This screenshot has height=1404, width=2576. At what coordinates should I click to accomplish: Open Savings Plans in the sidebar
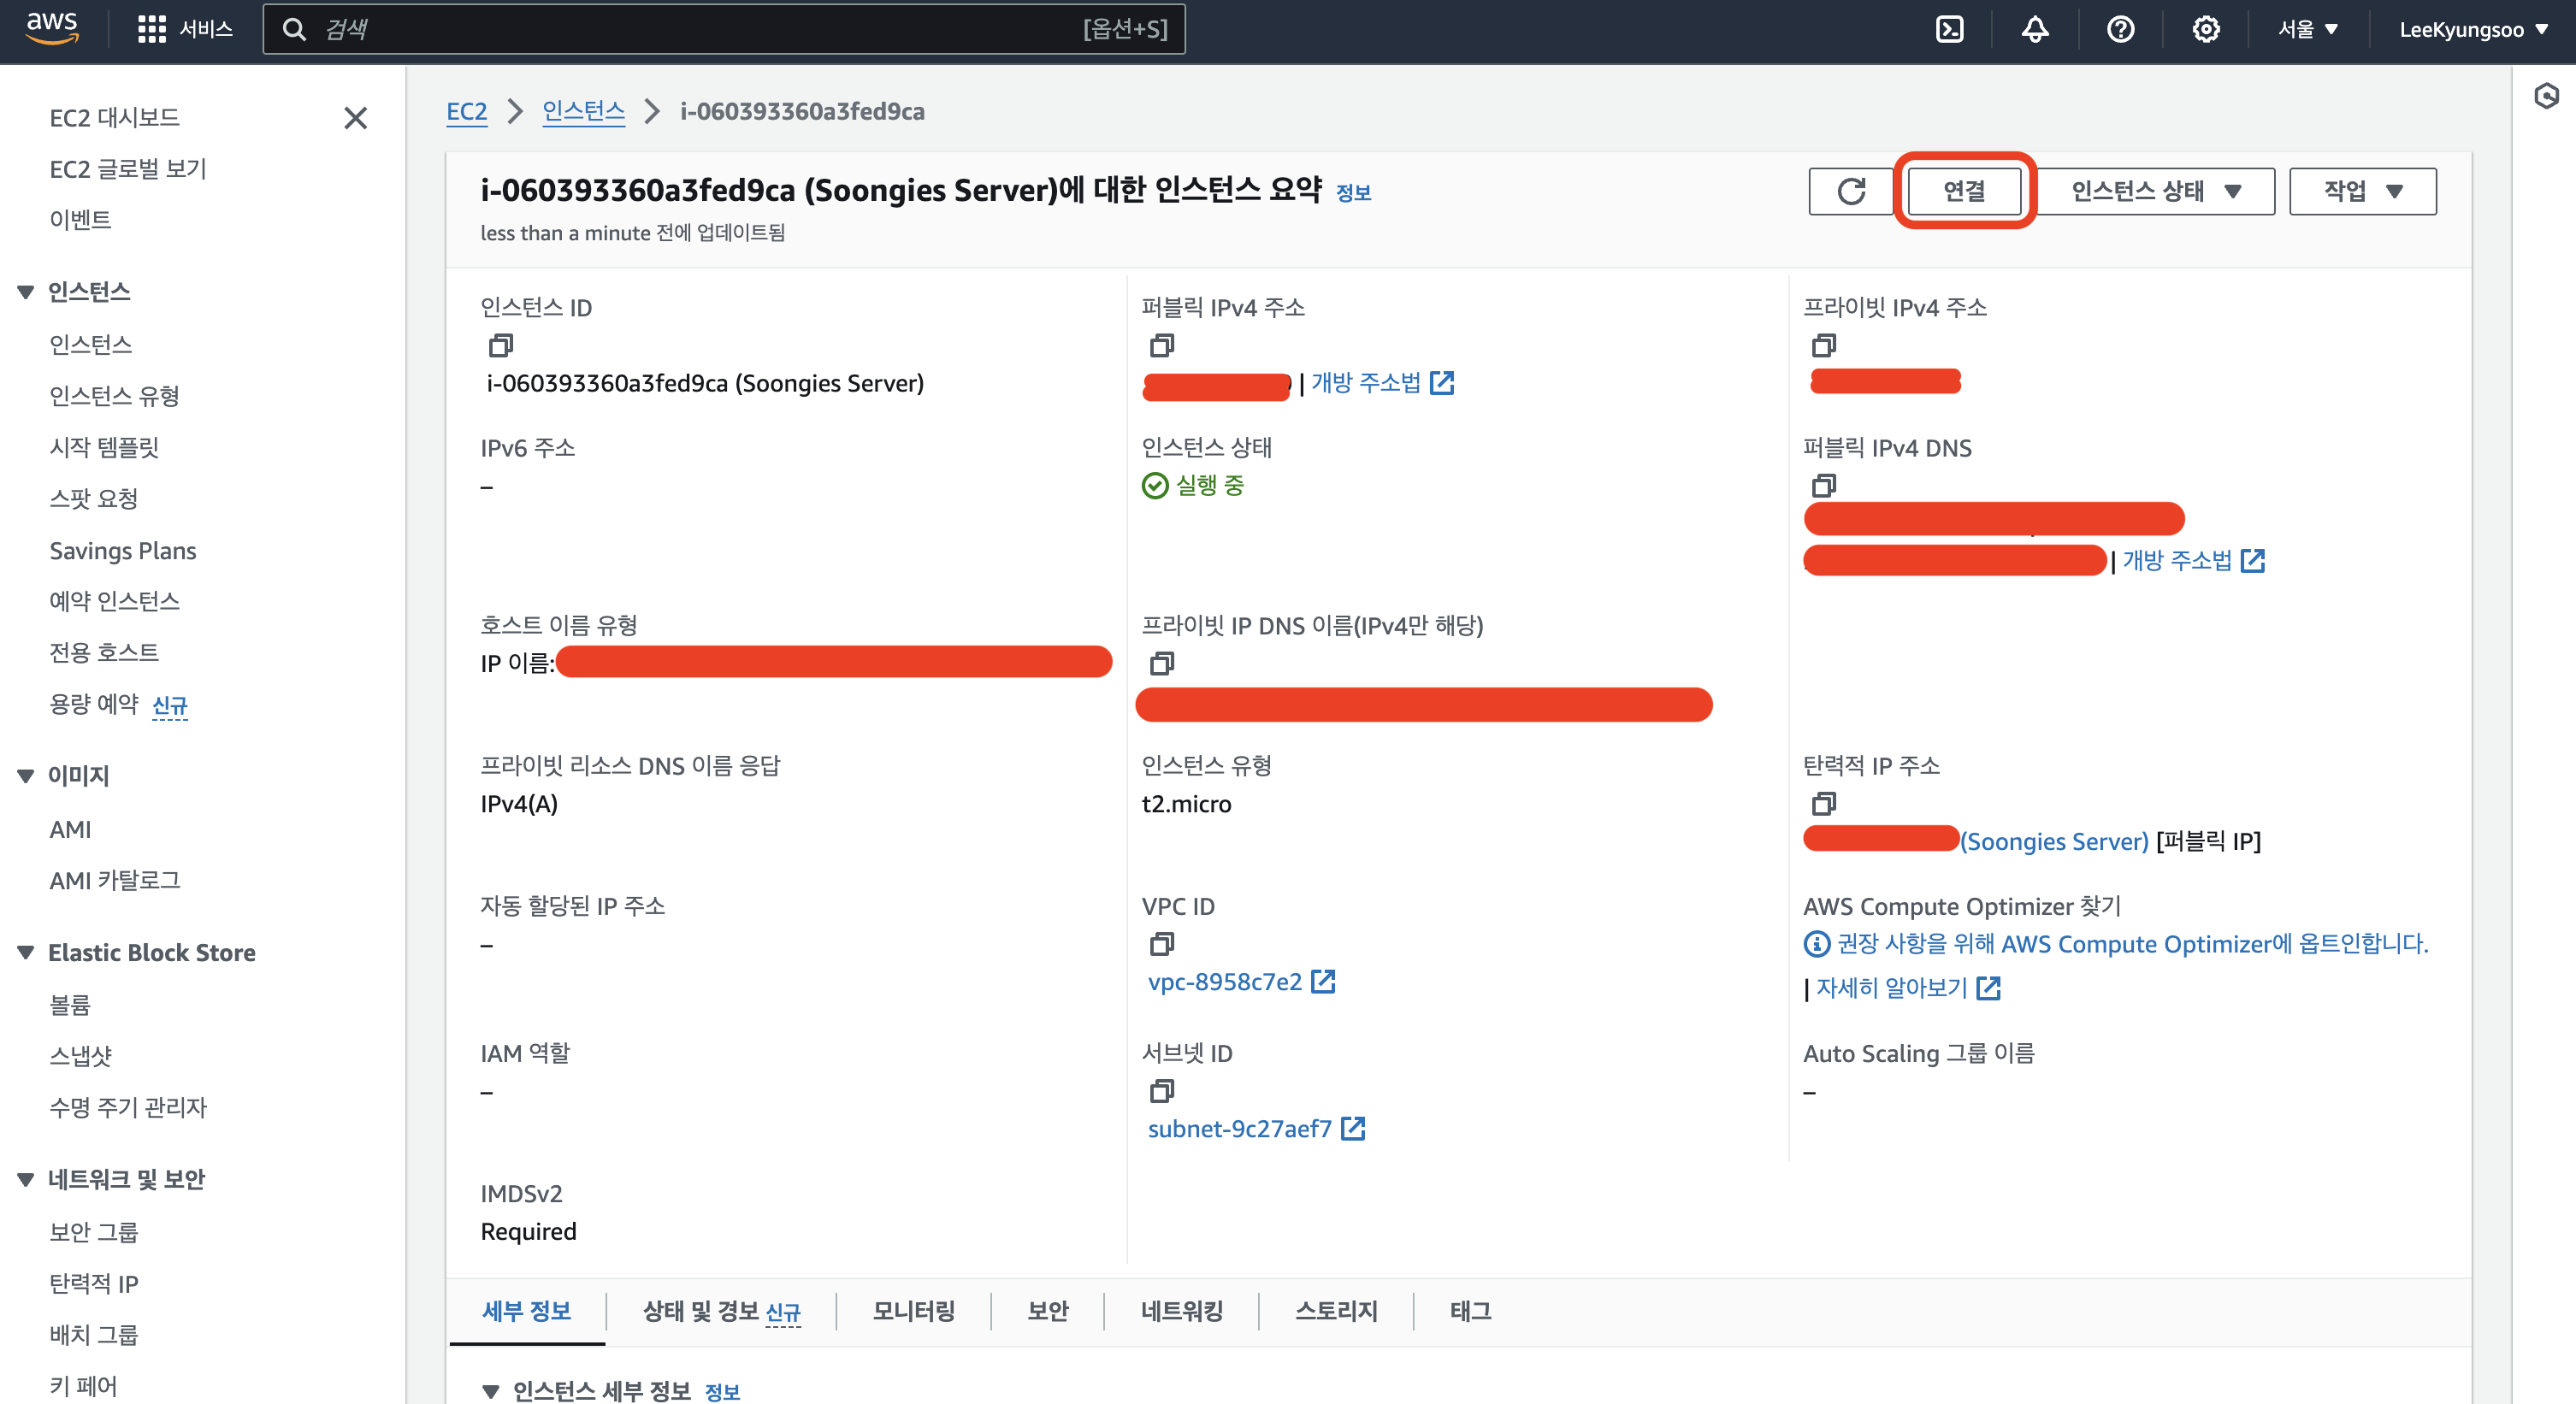(x=122, y=551)
